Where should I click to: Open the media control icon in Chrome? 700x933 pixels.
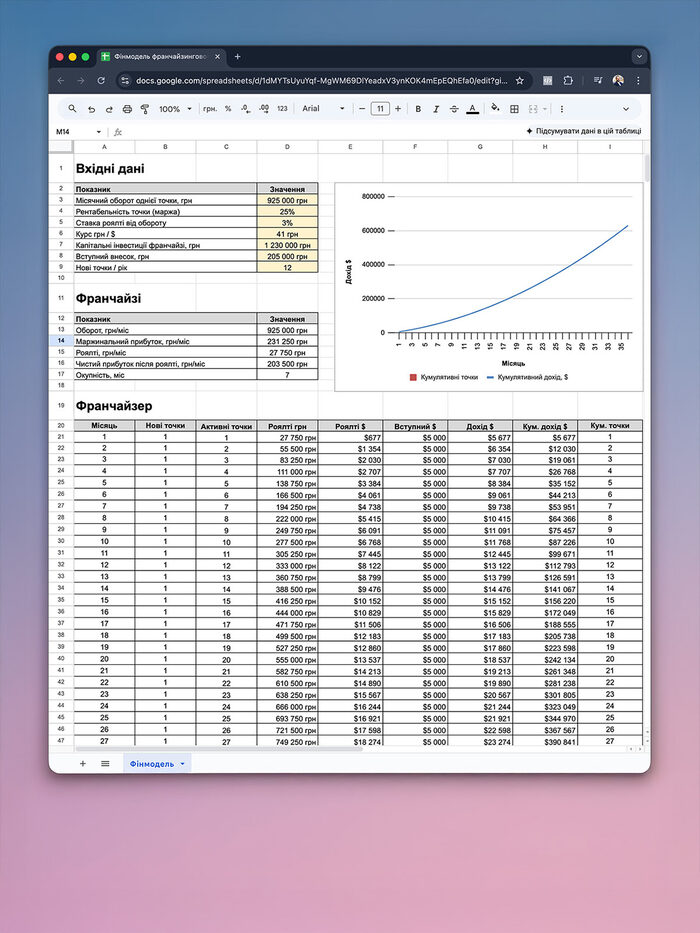tap(598, 80)
